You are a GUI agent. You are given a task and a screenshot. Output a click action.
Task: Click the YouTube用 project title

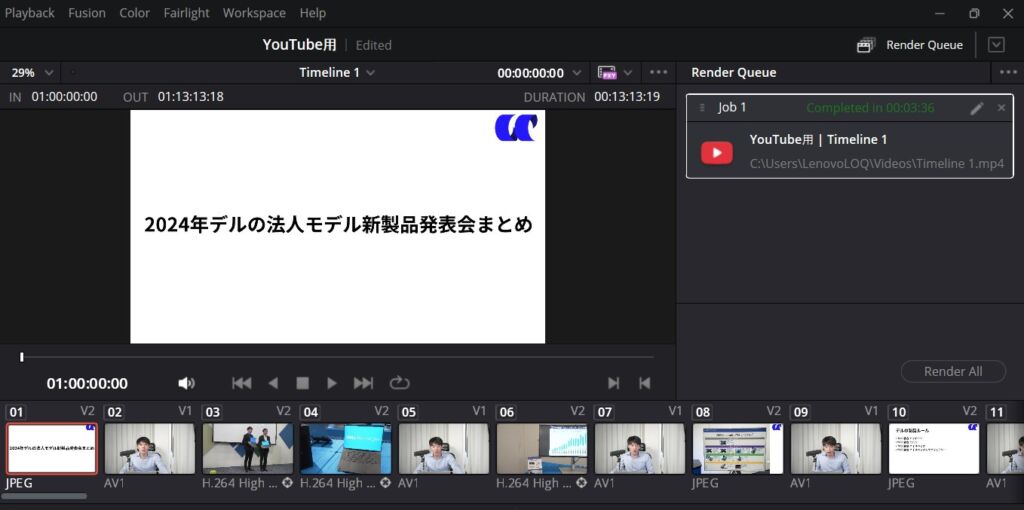pyautogui.click(x=299, y=44)
